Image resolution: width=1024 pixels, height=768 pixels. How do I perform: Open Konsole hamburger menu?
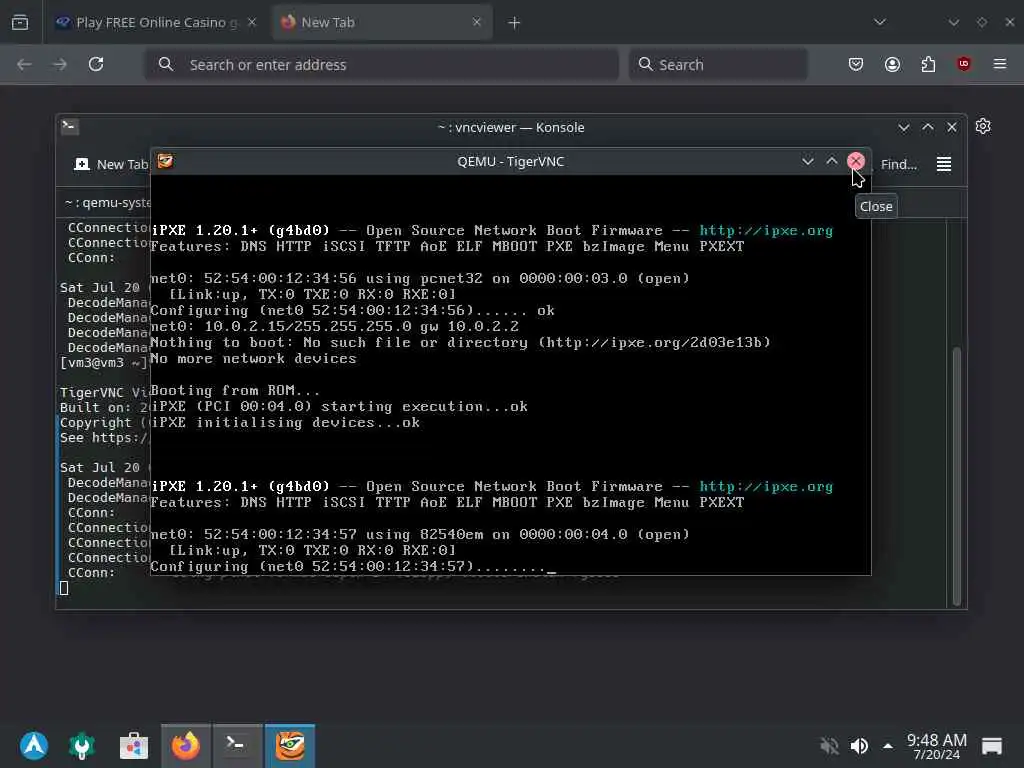pos(944,165)
